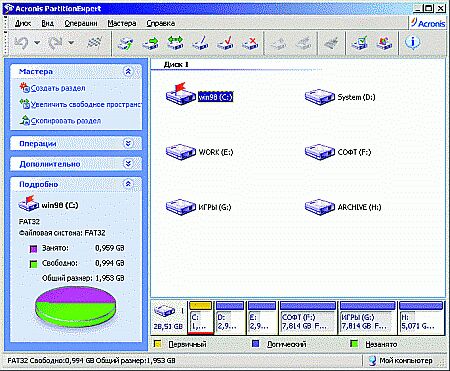Click the blue info help icon
The width and height of the screenshot is (450, 371).
pos(413,43)
